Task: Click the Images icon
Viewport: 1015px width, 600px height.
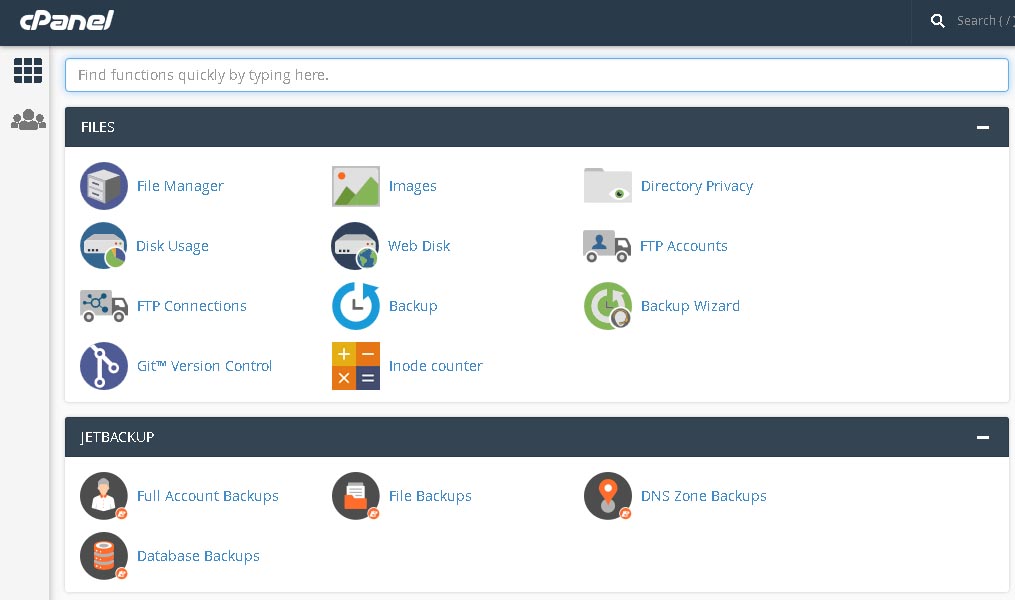Action: point(355,186)
